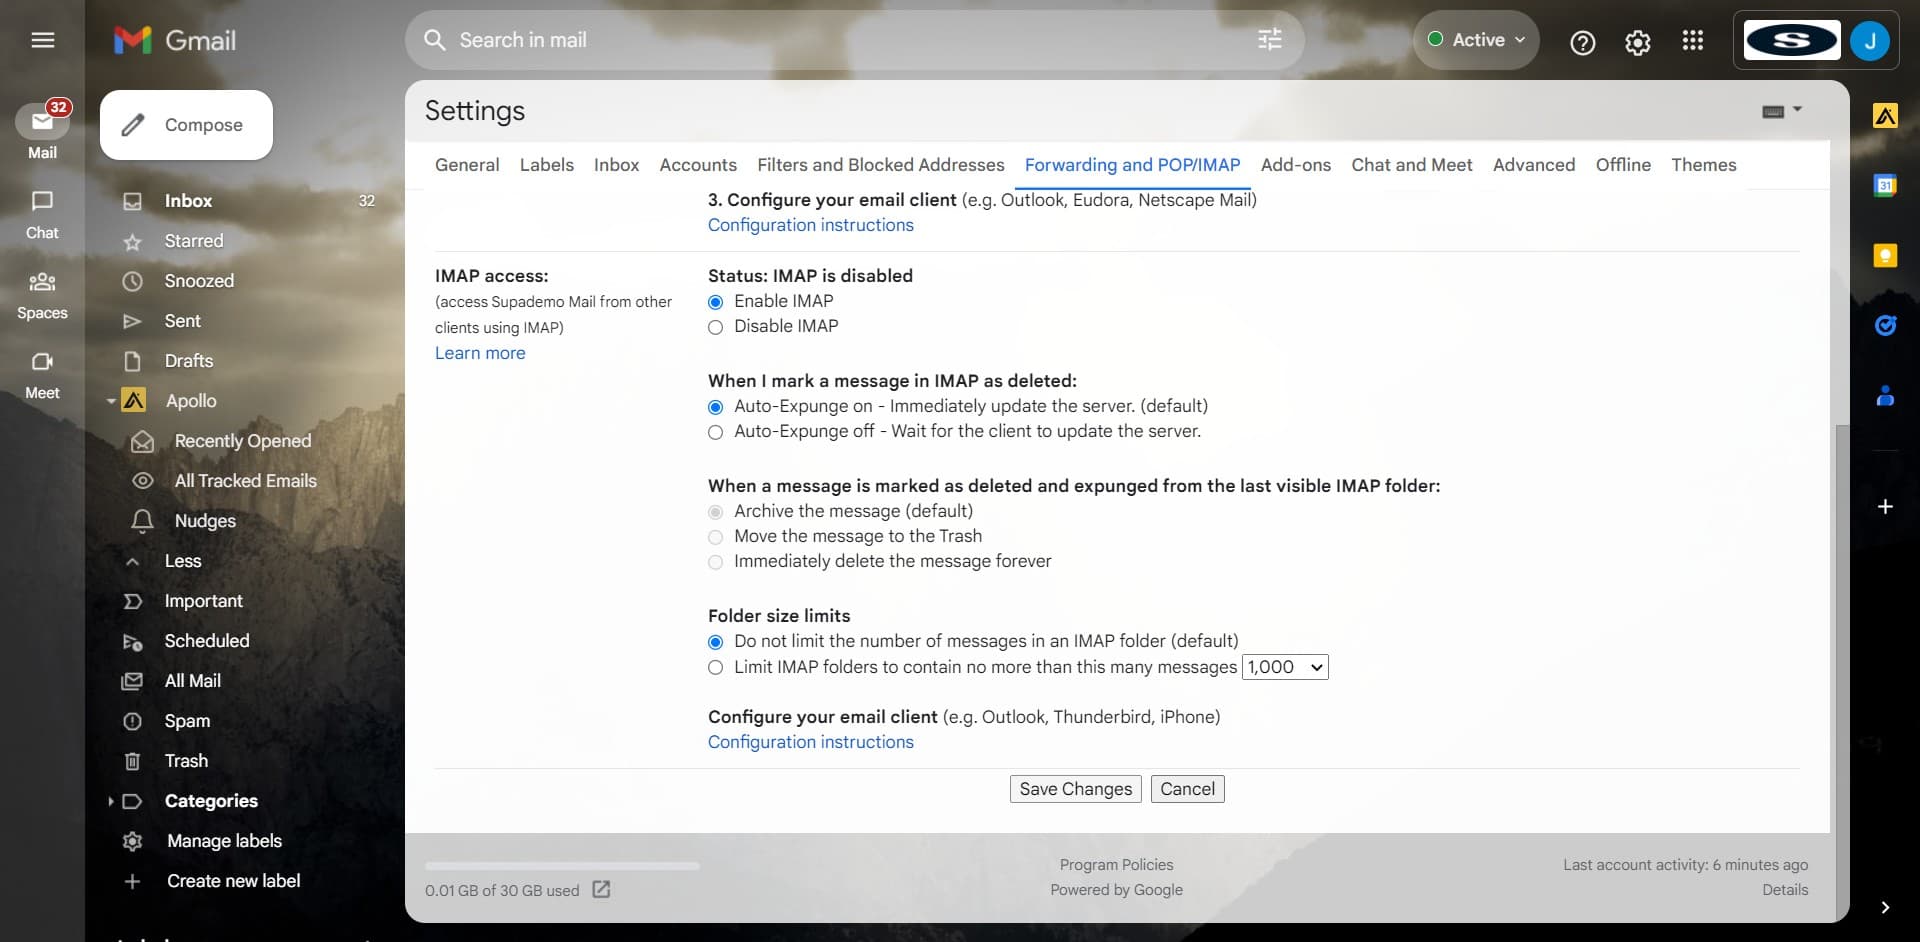The width and height of the screenshot is (1920, 942).
Task: Open Calendar in the side panel
Action: coord(1884,186)
